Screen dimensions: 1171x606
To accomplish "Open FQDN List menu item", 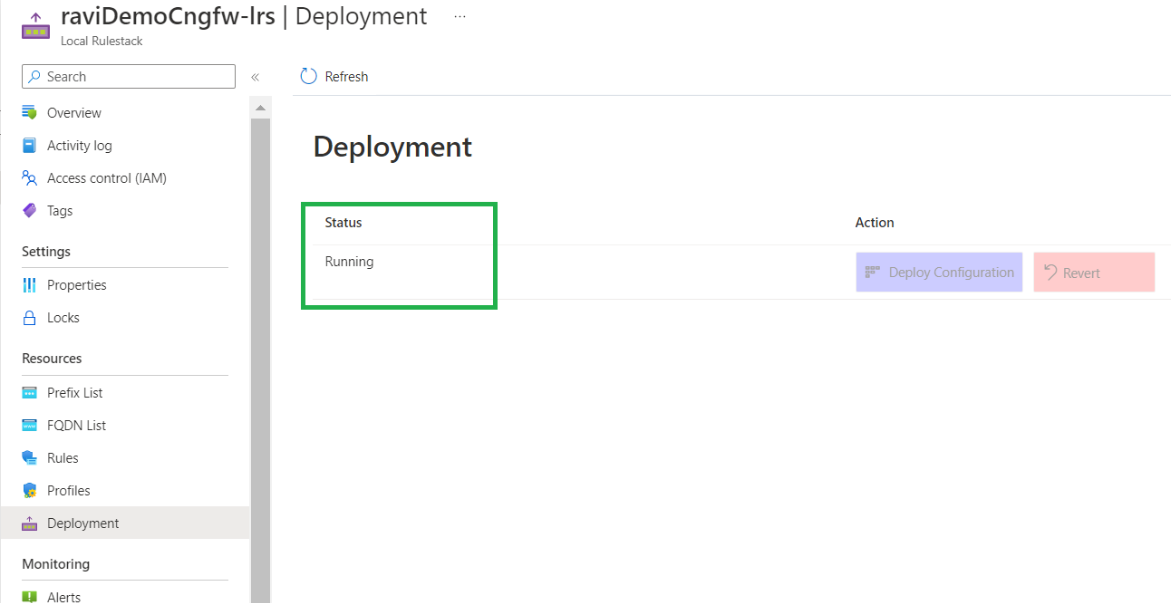I will 76,425.
